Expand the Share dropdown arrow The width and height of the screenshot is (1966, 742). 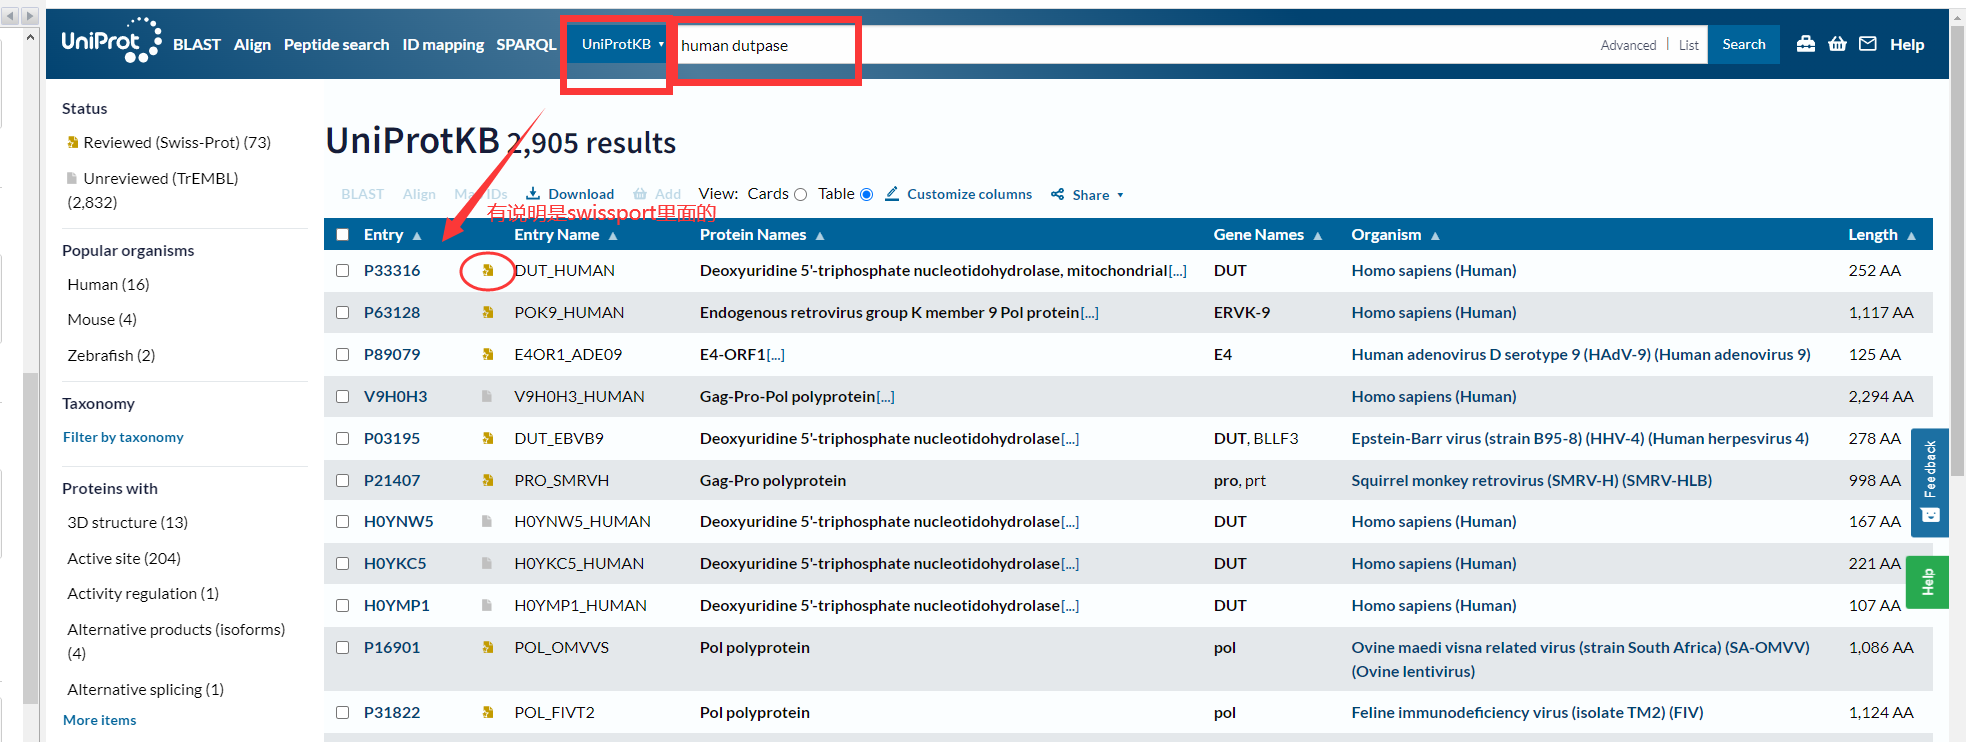(1120, 195)
